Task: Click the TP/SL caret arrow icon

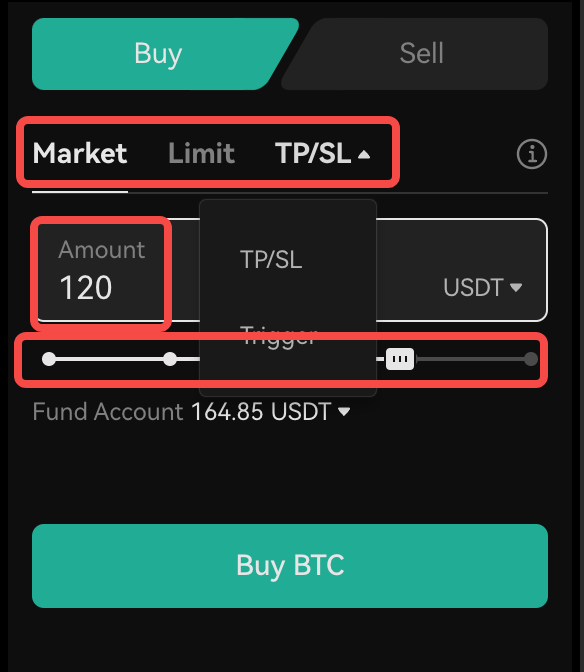Action: (x=364, y=154)
